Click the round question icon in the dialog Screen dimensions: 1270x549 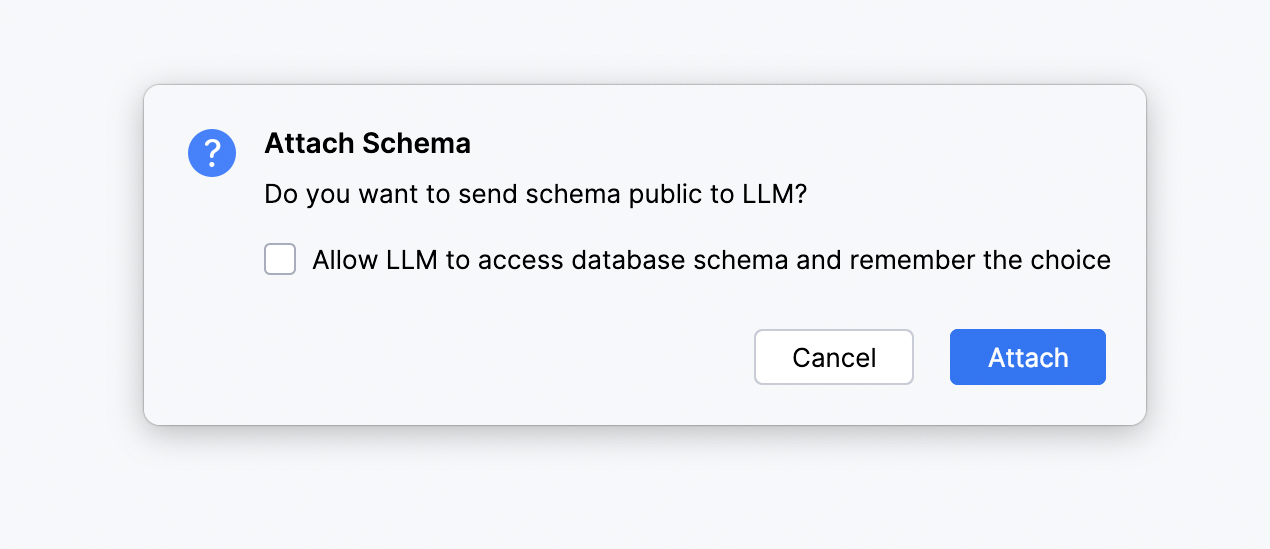click(x=212, y=153)
